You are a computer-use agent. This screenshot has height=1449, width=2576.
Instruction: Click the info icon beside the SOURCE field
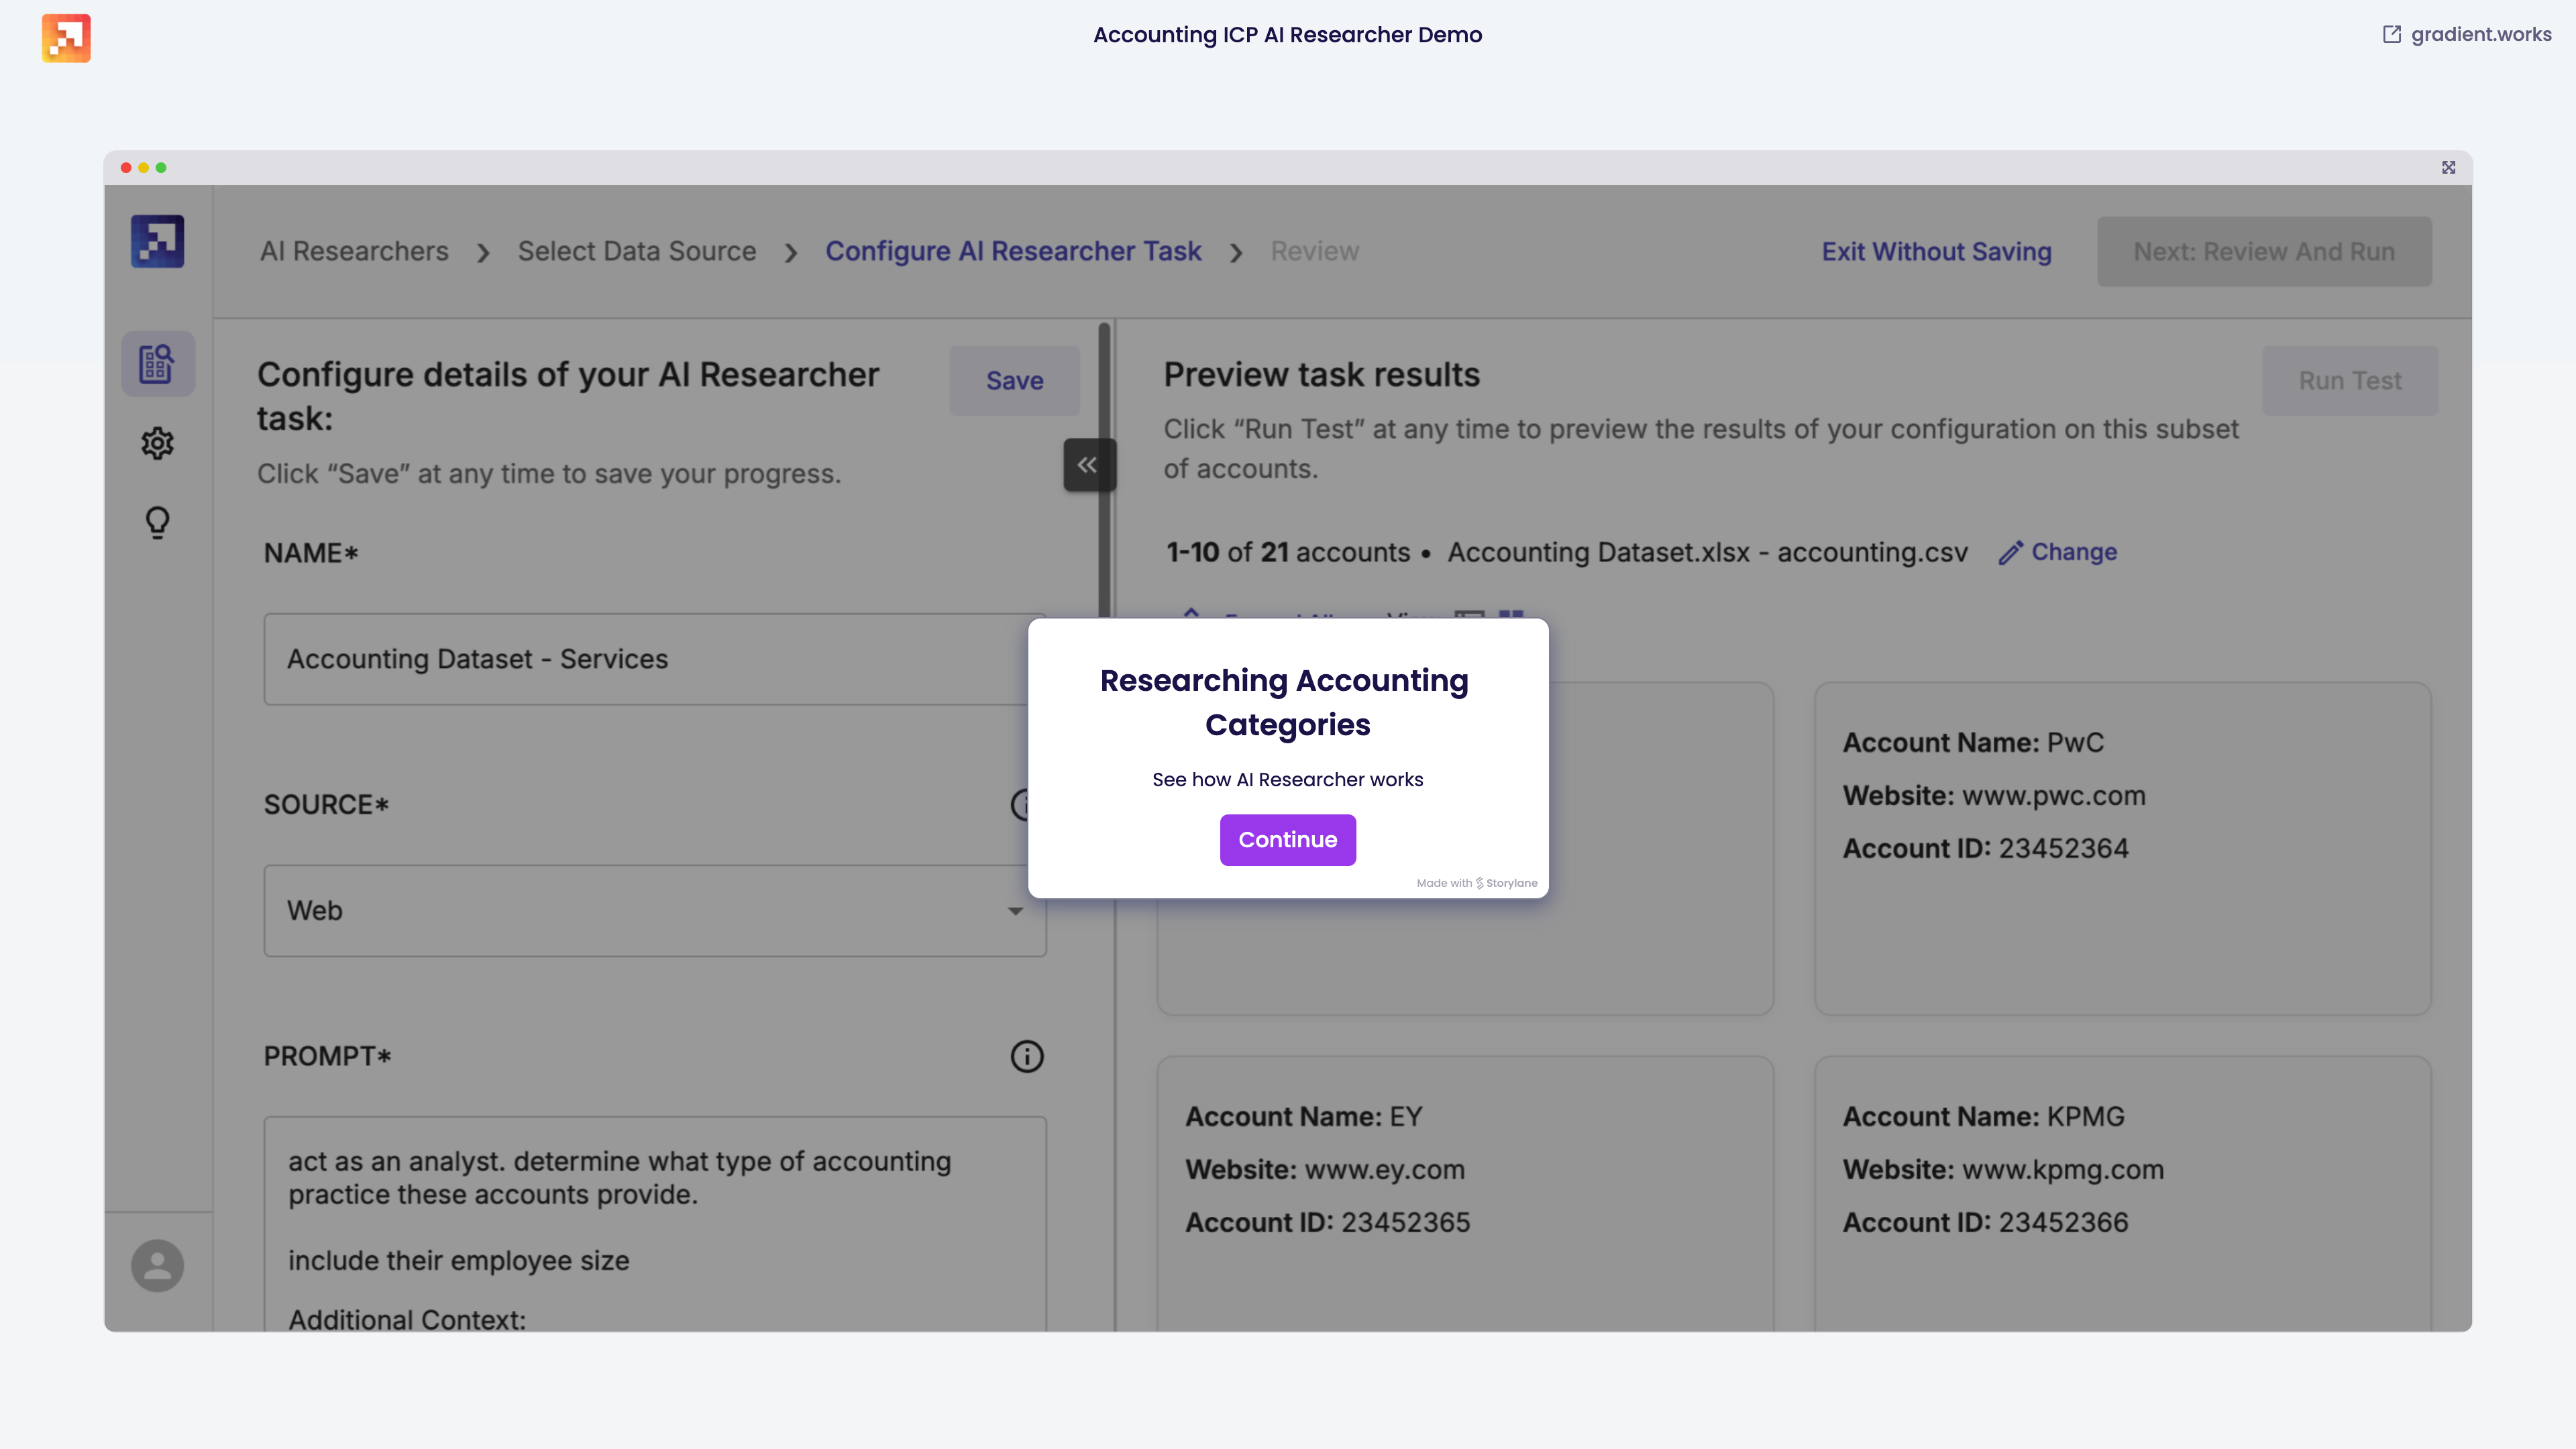(1028, 806)
